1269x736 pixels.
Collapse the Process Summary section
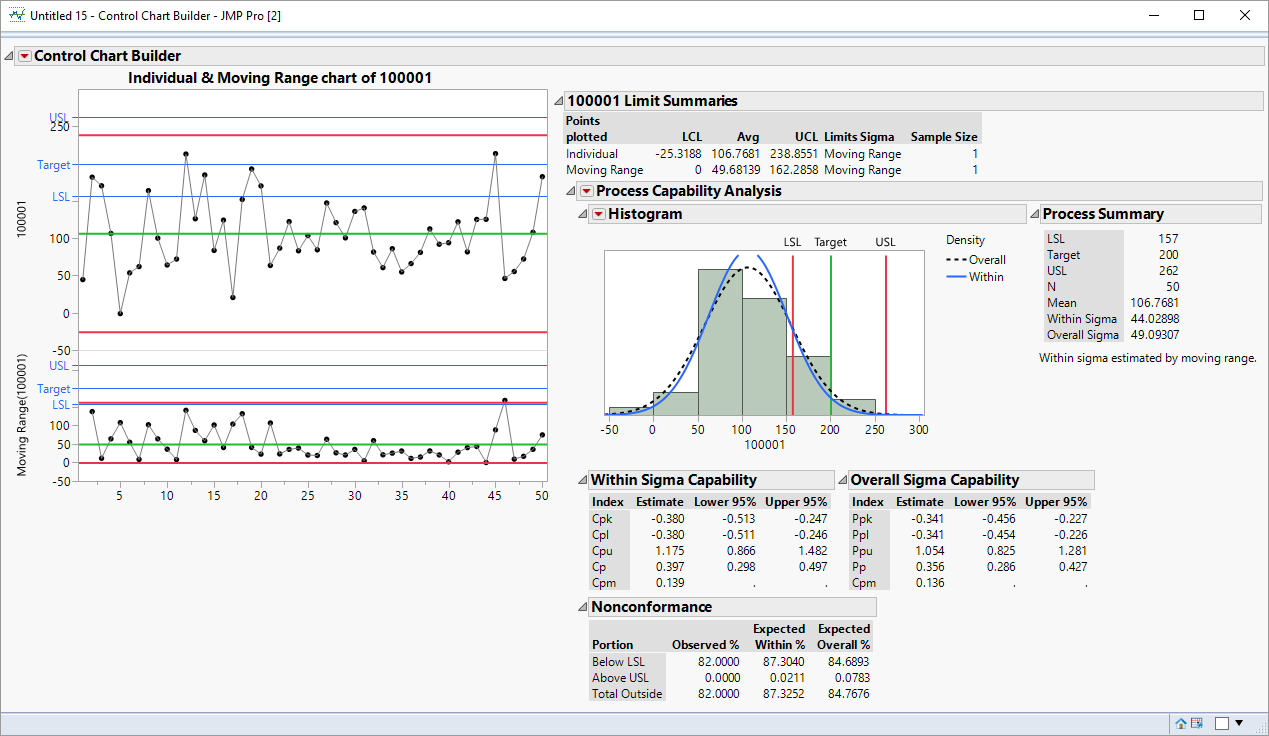[x=1034, y=214]
